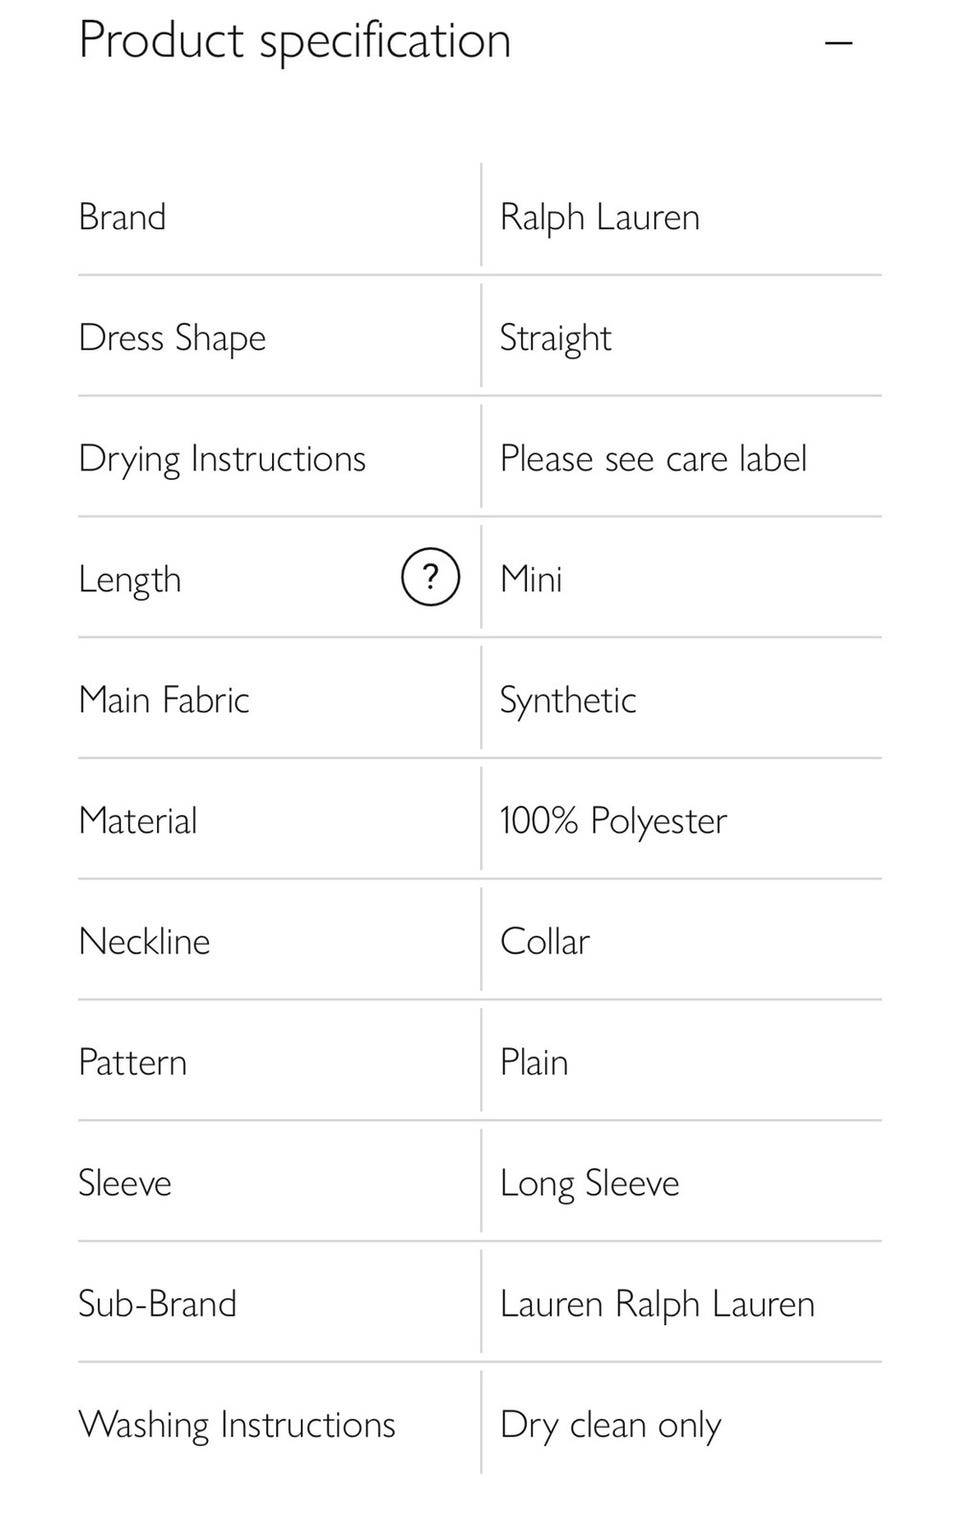960x1533 pixels.
Task: Select the 100% Polyester material value
Action: point(612,821)
